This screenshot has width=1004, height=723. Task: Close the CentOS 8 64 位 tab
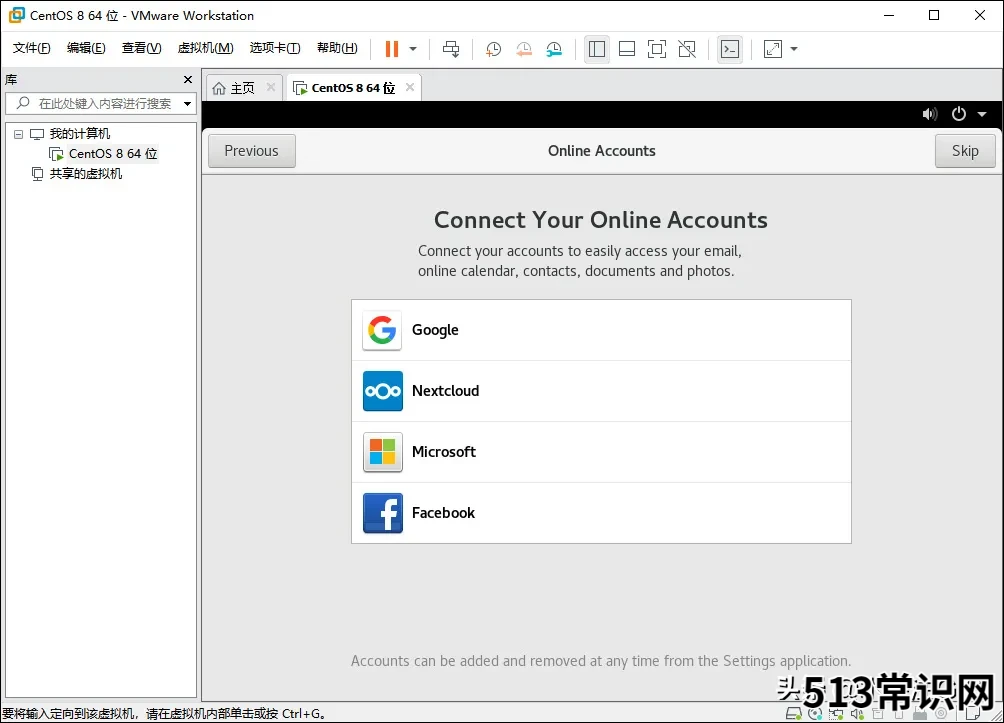410,87
